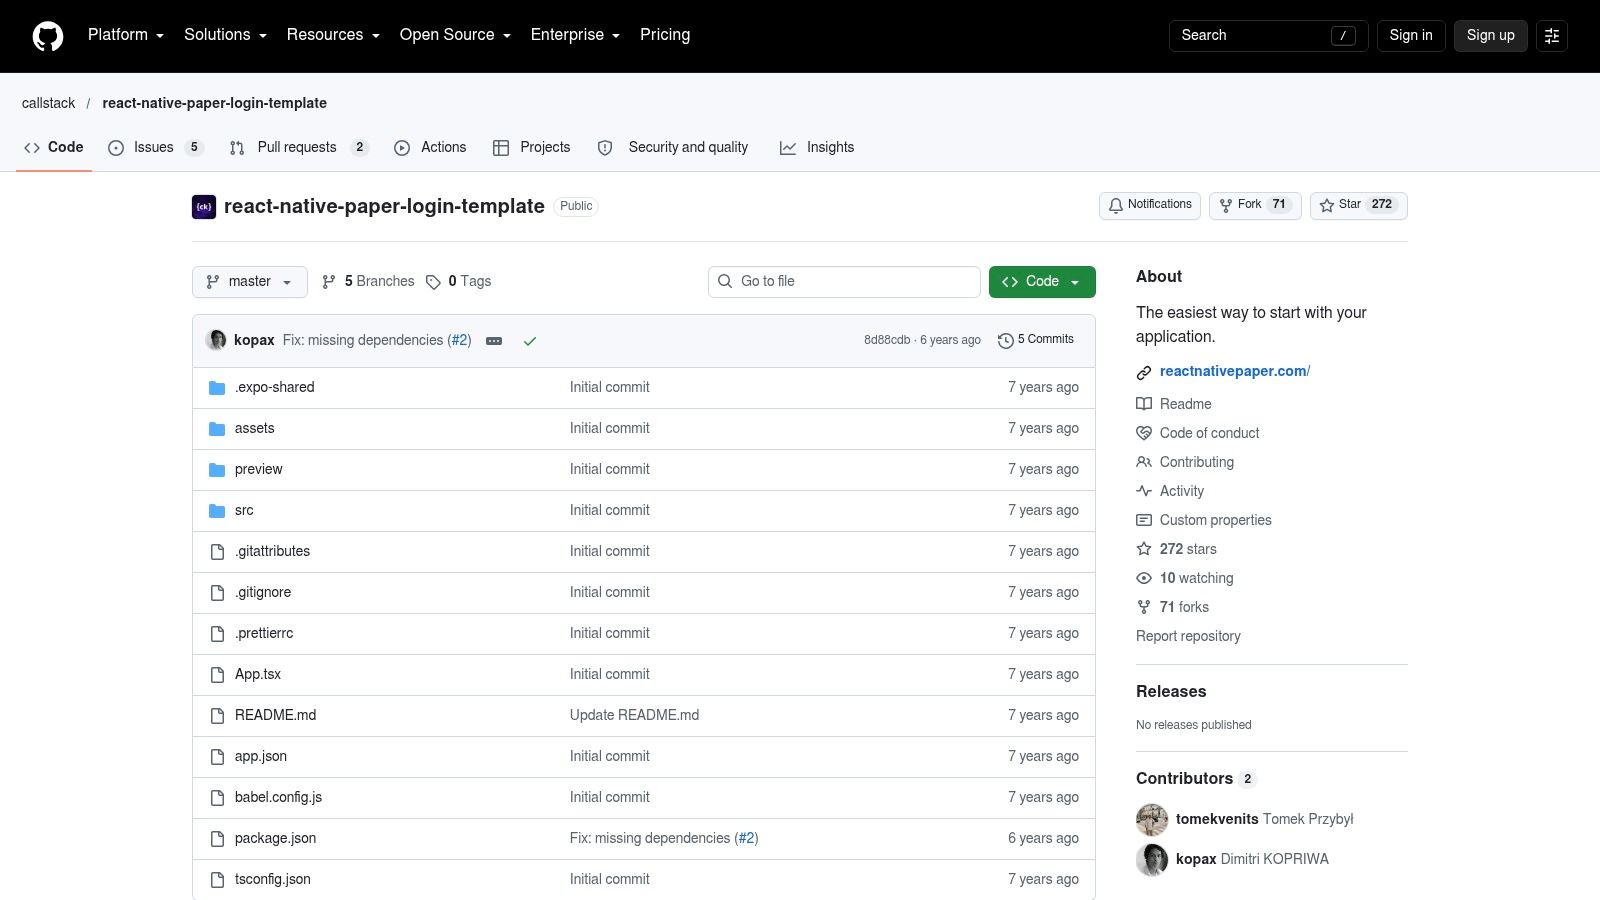
Task: Open the master branch dropdown
Action: (x=250, y=282)
